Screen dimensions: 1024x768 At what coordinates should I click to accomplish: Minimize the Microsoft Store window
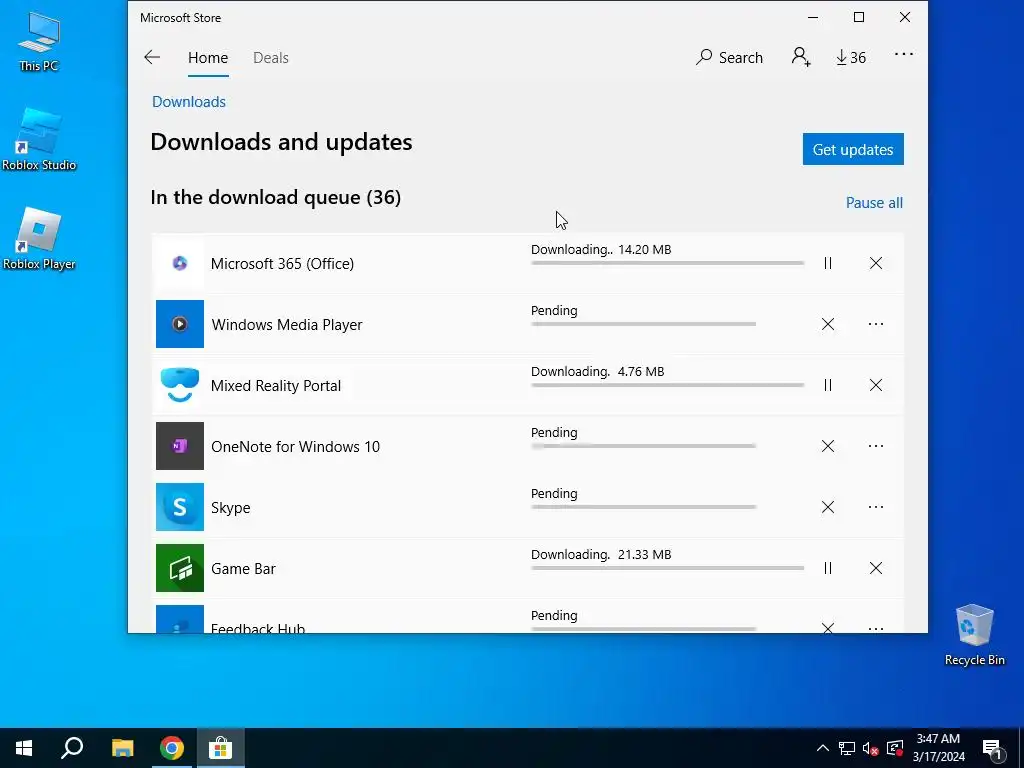tap(813, 18)
